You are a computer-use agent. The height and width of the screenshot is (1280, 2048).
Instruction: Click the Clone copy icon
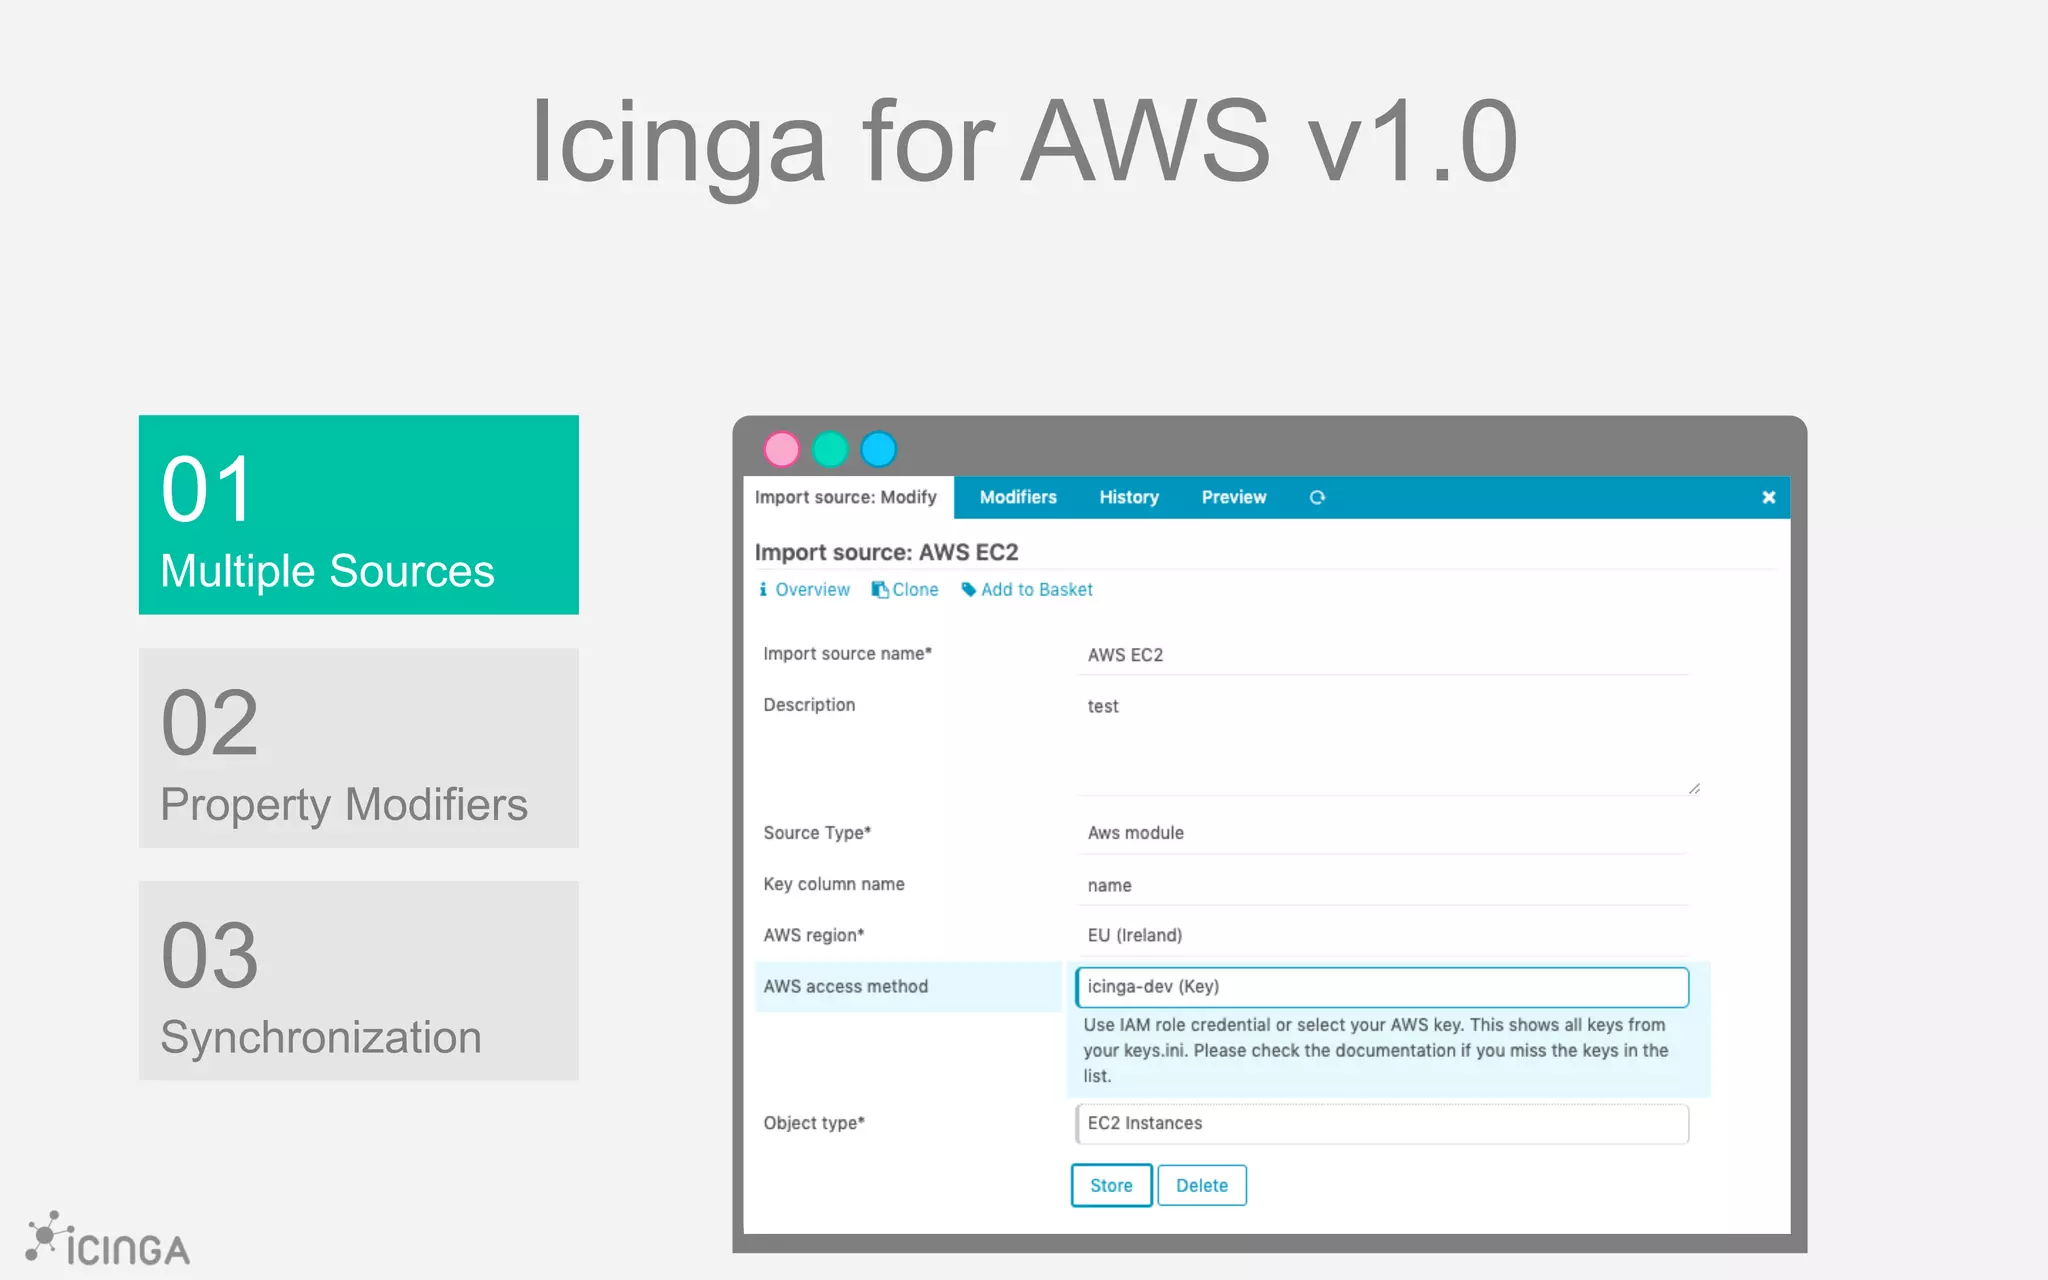click(879, 589)
